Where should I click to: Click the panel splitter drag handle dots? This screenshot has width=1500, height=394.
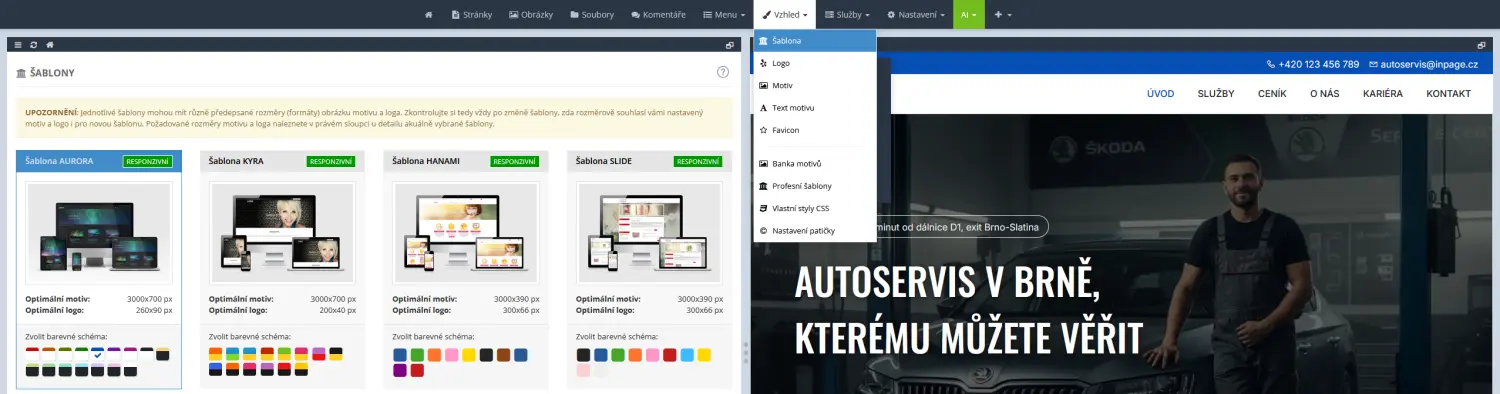tap(746, 352)
